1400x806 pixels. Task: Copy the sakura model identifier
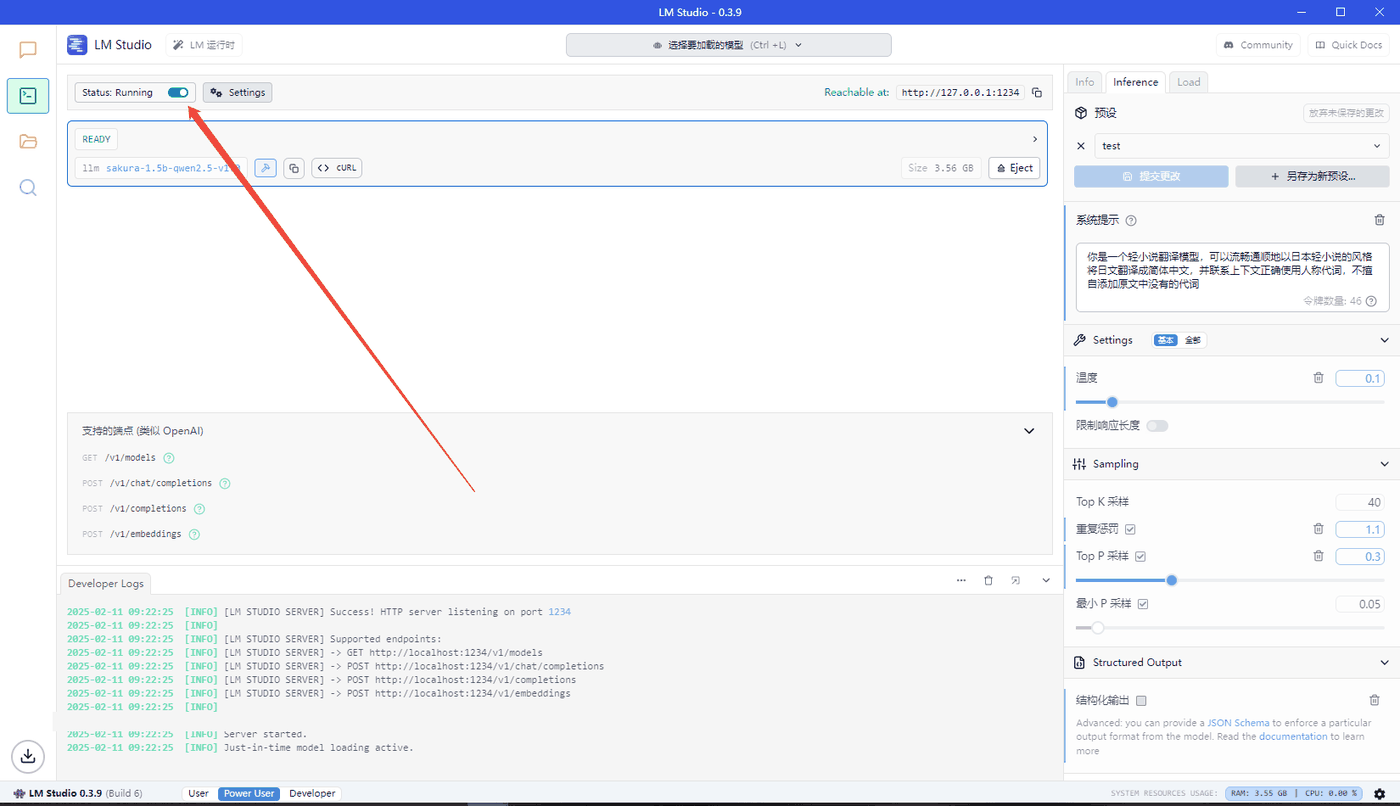294,168
